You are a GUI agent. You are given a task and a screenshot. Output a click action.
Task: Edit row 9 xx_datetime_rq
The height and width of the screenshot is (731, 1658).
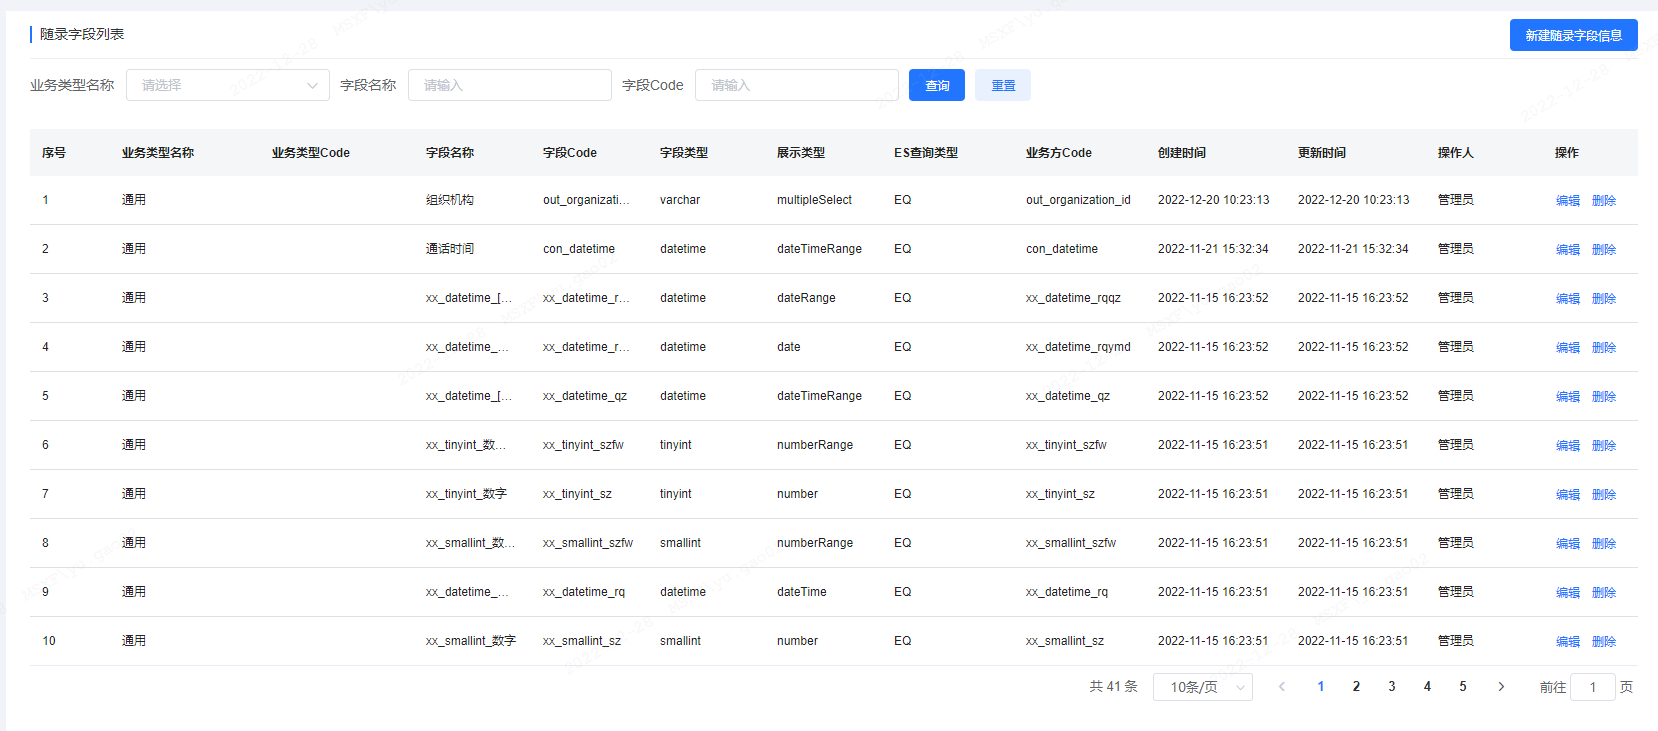point(1567,592)
